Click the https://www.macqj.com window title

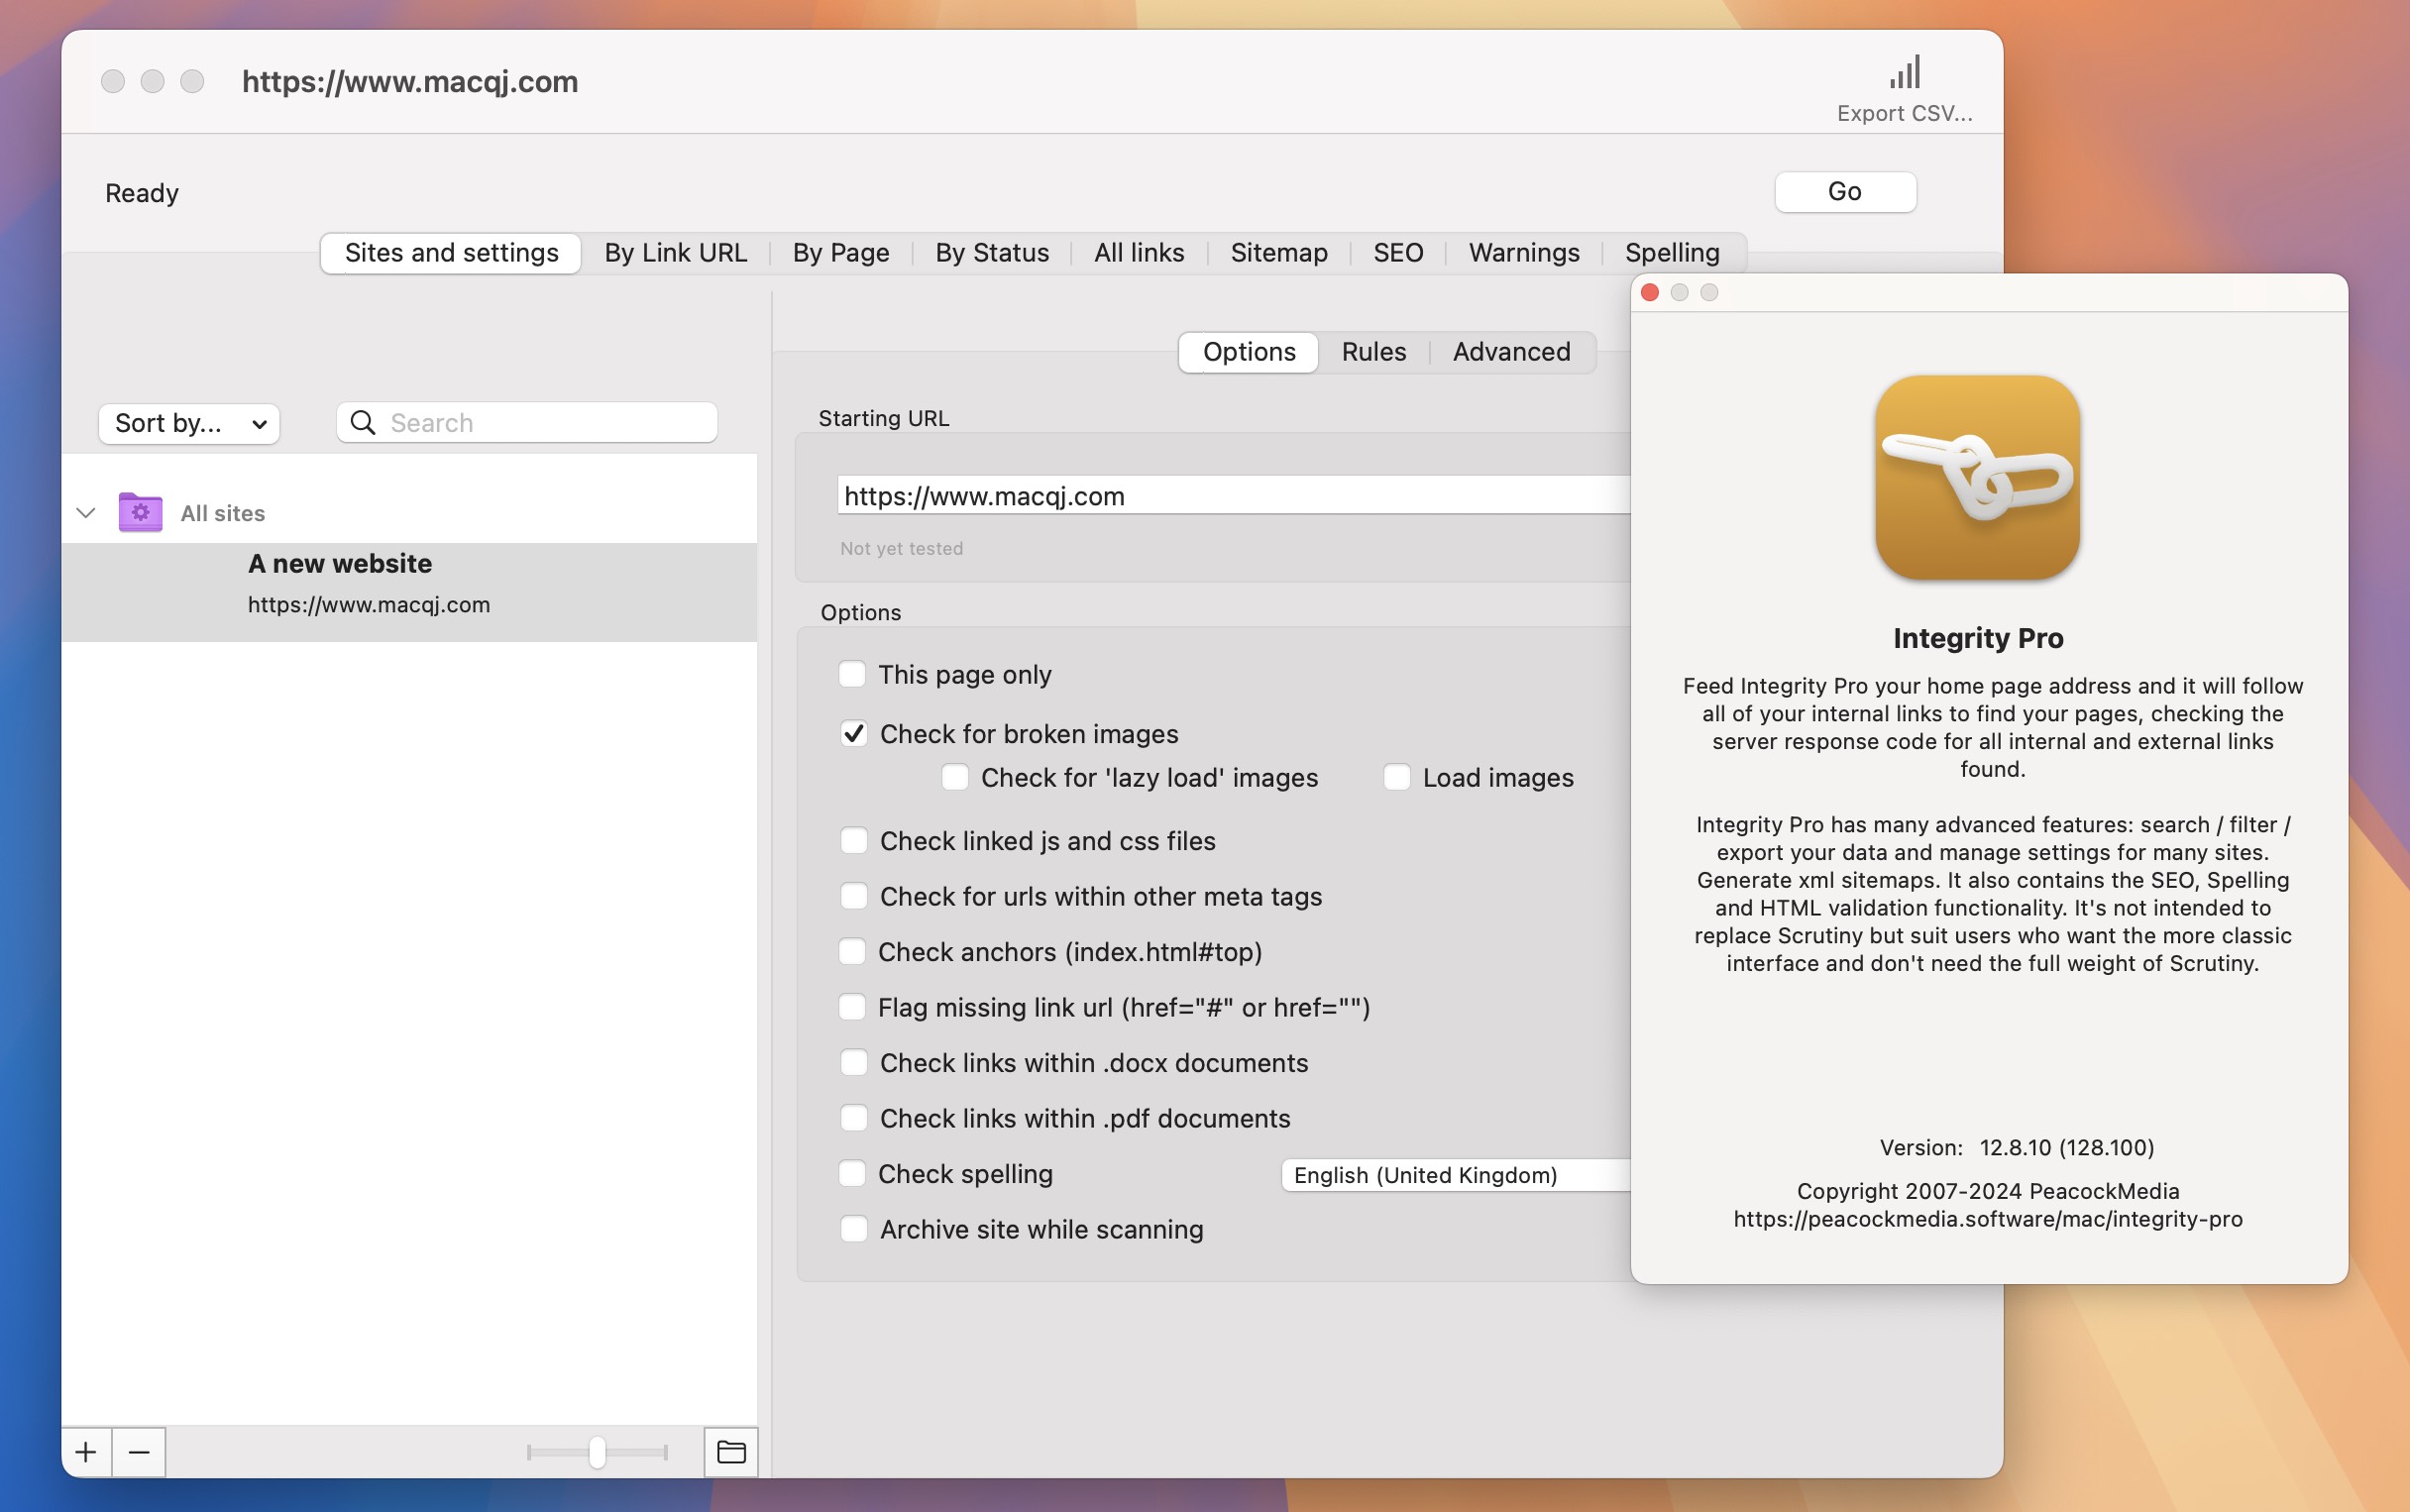click(410, 81)
